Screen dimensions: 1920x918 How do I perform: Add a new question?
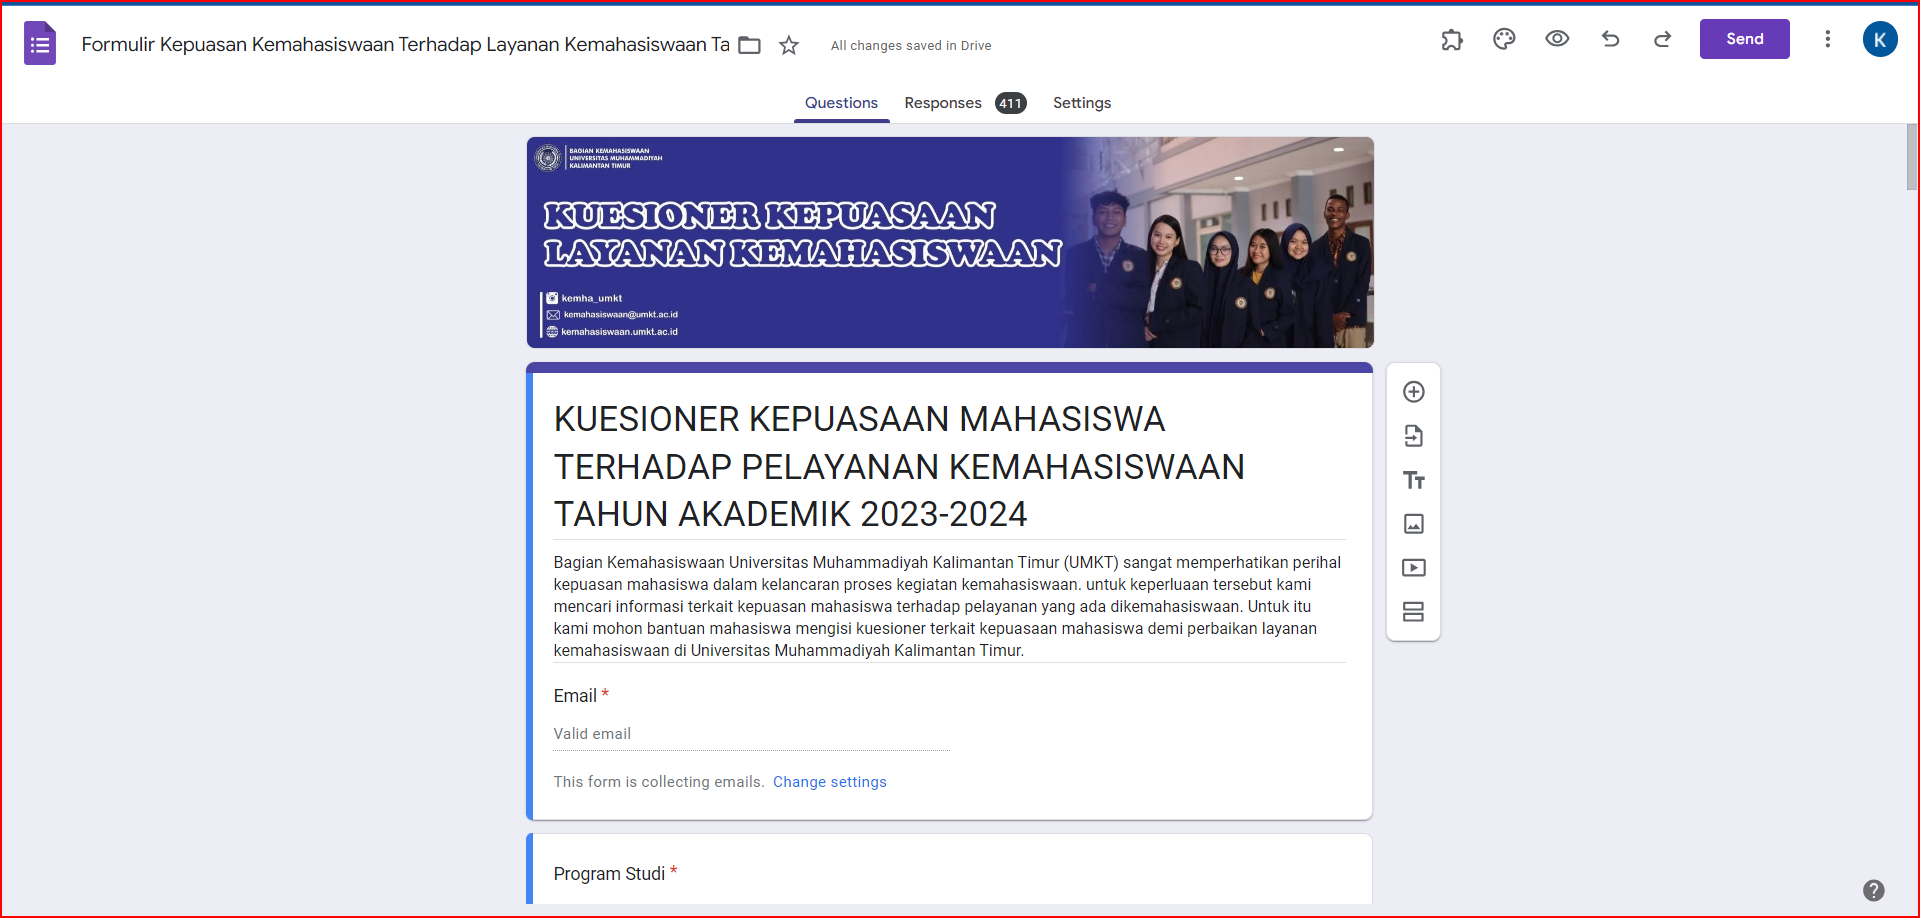click(1413, 392)
